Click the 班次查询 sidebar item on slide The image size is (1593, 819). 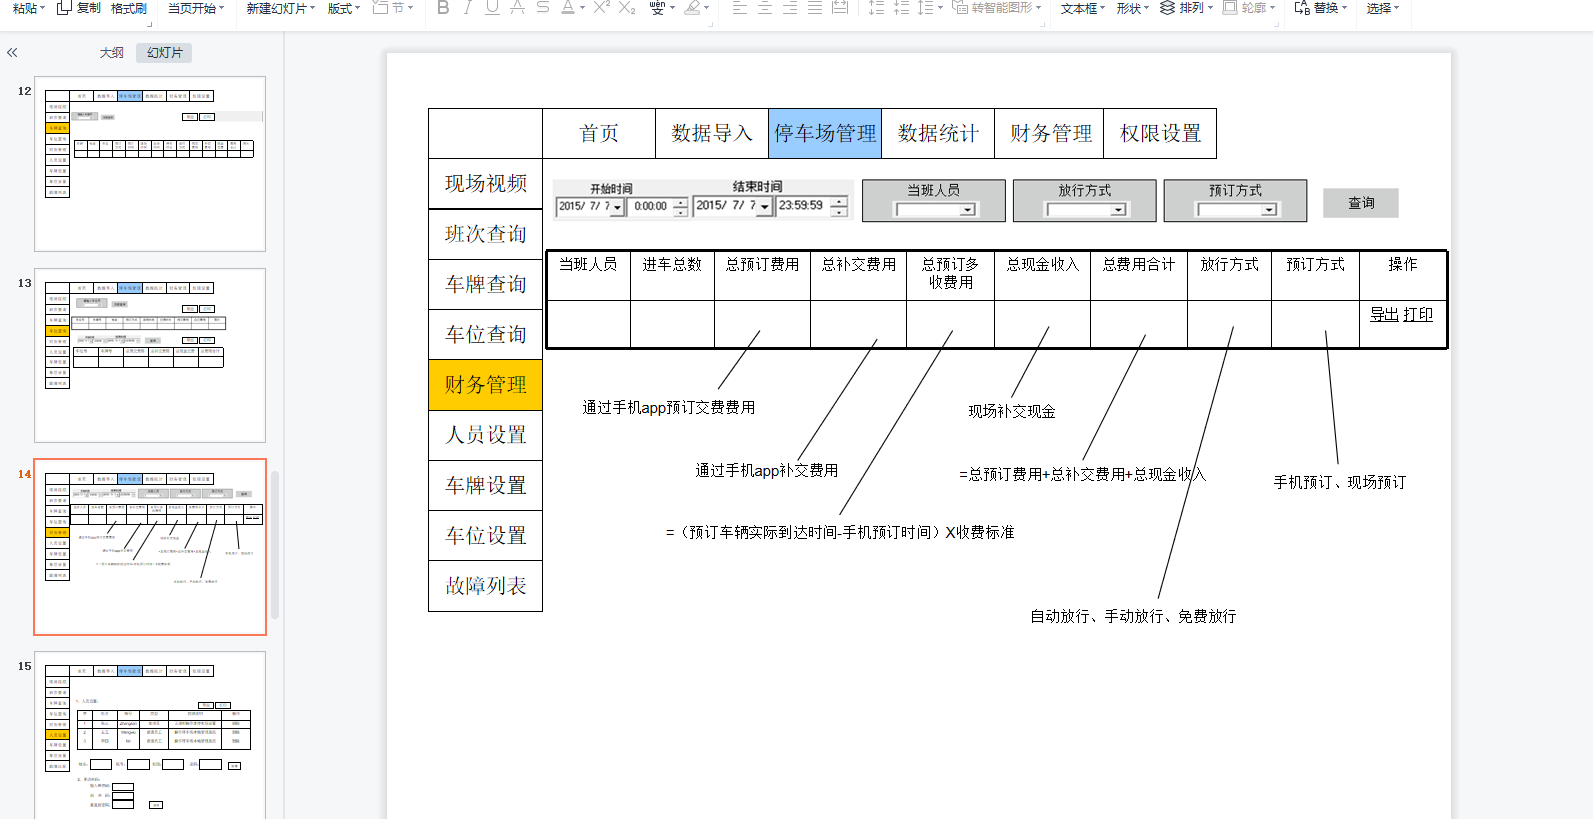[x=486, y=234]
